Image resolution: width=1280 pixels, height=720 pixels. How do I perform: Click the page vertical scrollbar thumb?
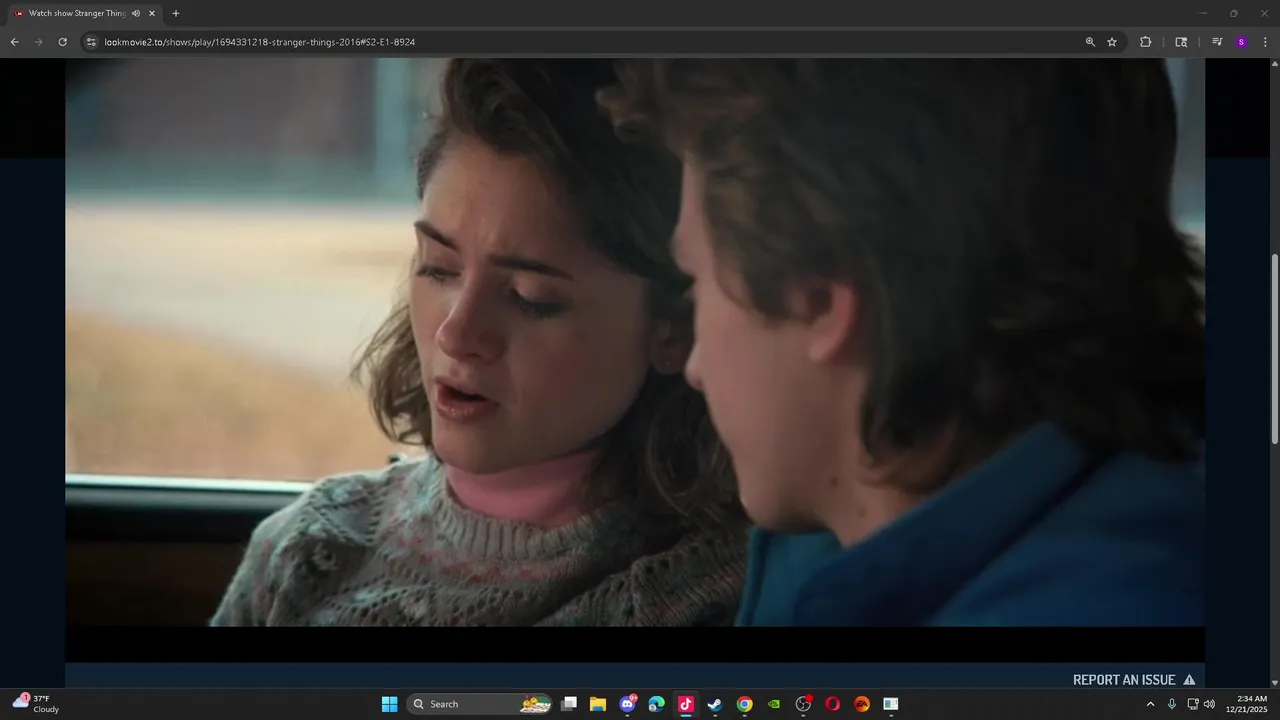point(1274,349)
